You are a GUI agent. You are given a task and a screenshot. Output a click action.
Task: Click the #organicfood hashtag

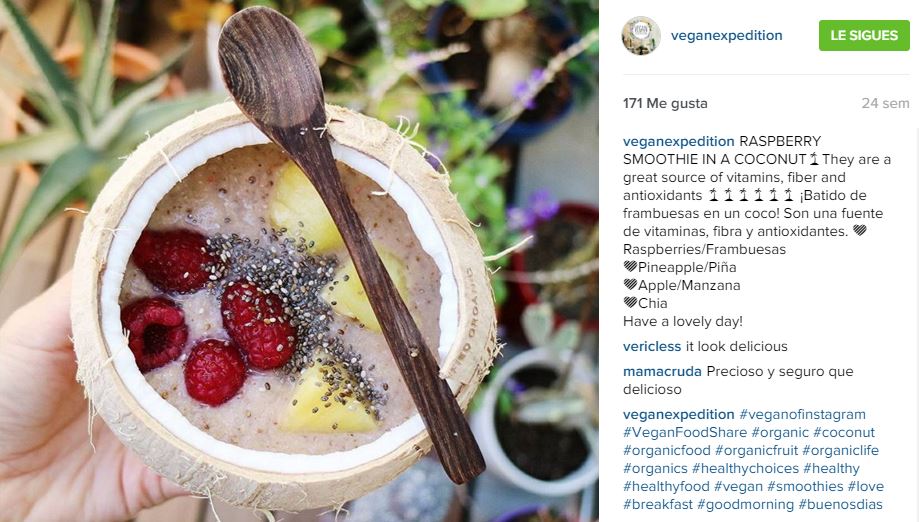point(666,451)
